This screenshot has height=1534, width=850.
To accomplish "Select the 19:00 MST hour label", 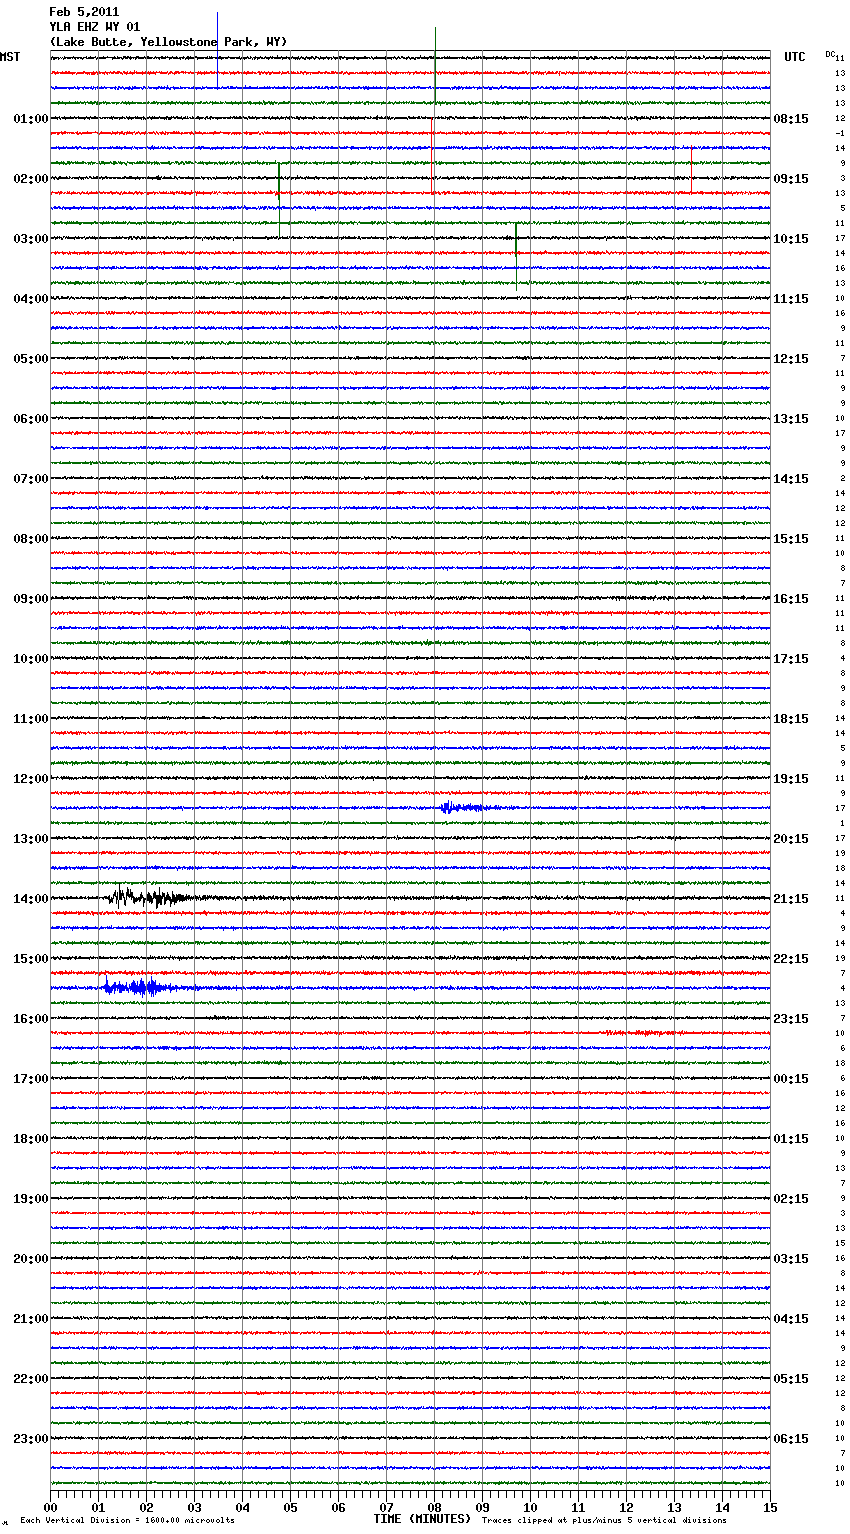I will pos(31,1199).
